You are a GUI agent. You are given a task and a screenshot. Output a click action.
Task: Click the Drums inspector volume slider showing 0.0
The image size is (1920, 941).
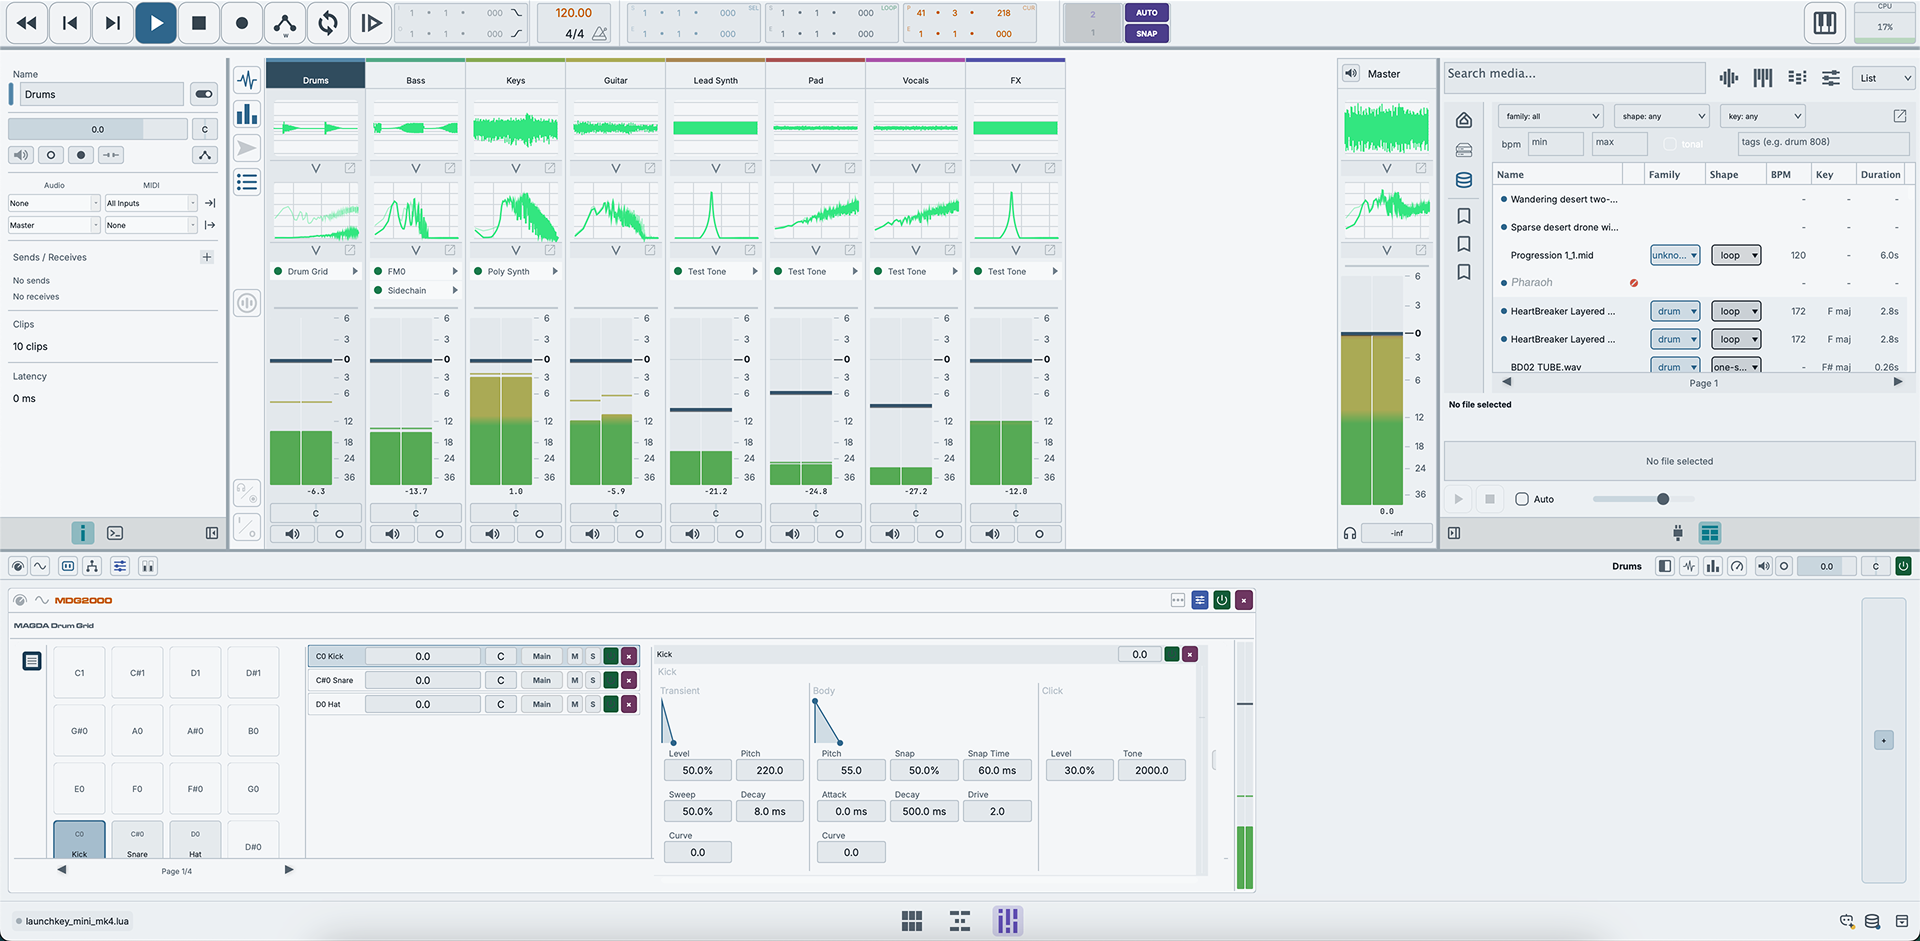pos(98,129)
